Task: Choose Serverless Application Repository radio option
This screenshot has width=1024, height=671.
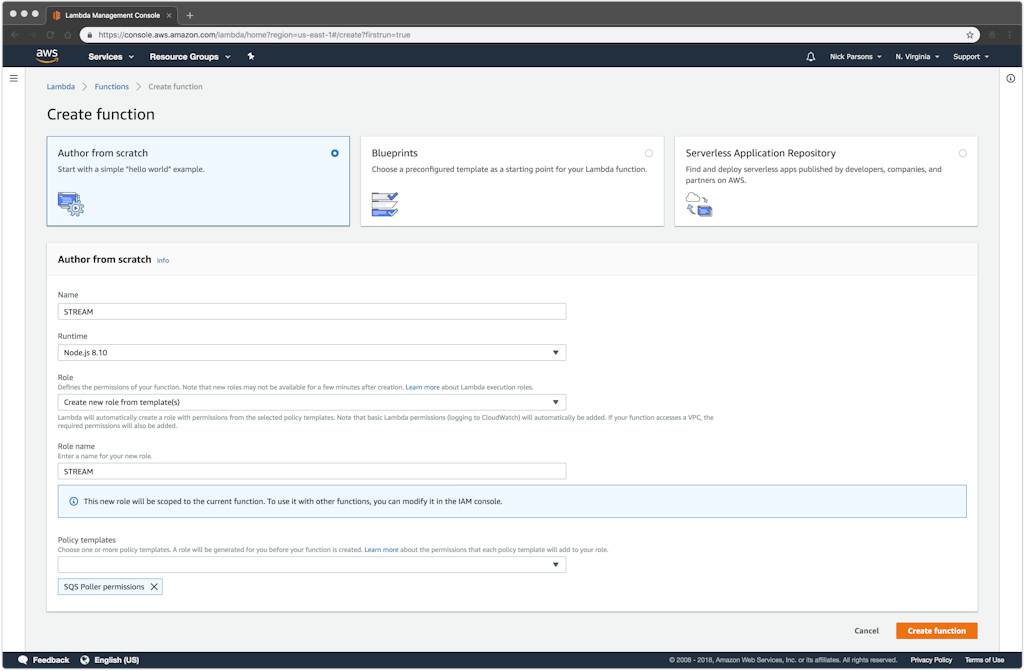Action: (962, 153)
